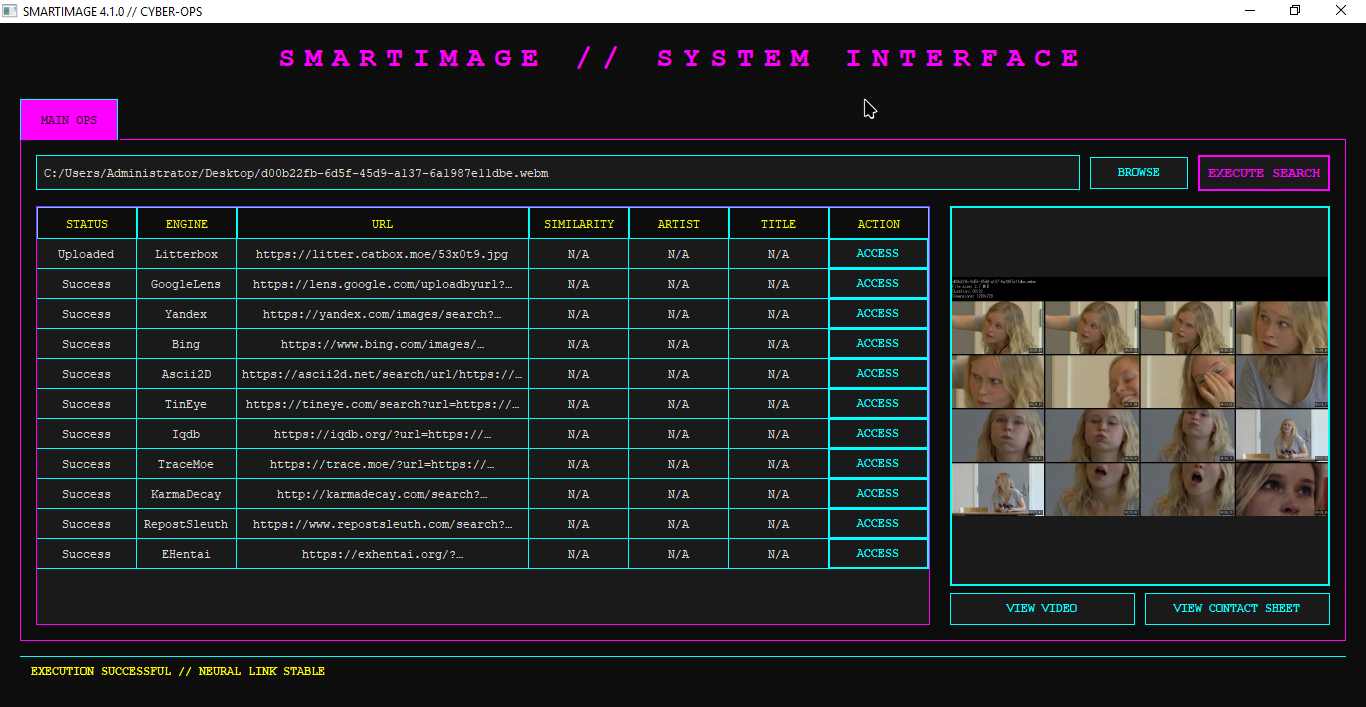
Task: Select the lens.google.com URL cell
Action: (x=383, y=284)
